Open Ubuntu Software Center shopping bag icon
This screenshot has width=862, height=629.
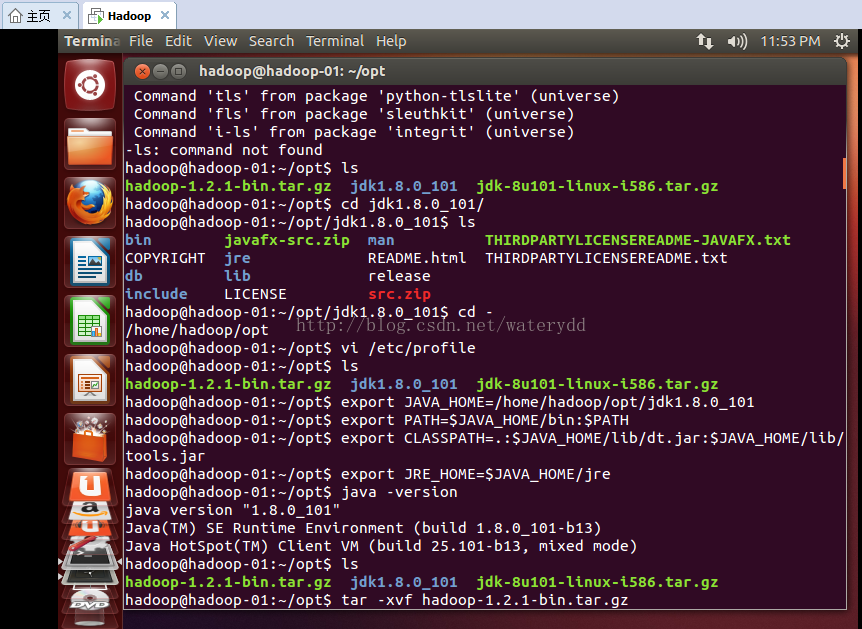(90, 439)
